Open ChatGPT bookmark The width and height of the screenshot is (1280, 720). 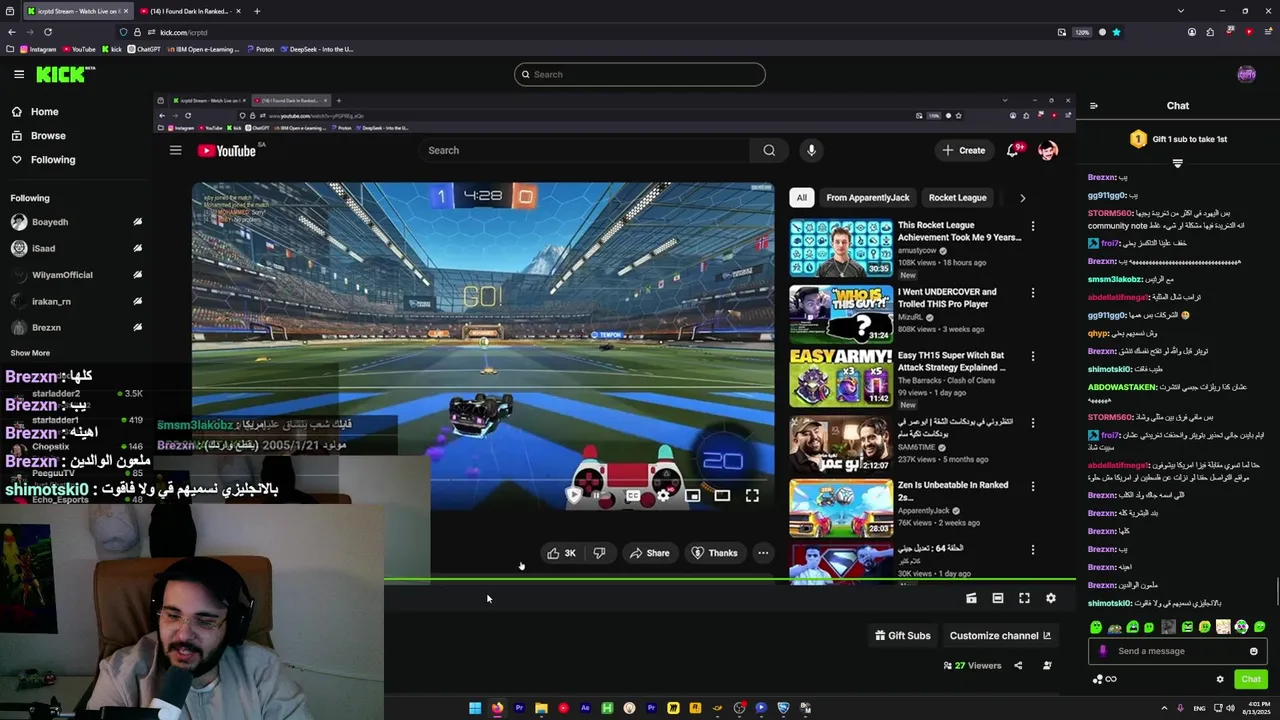143,49
